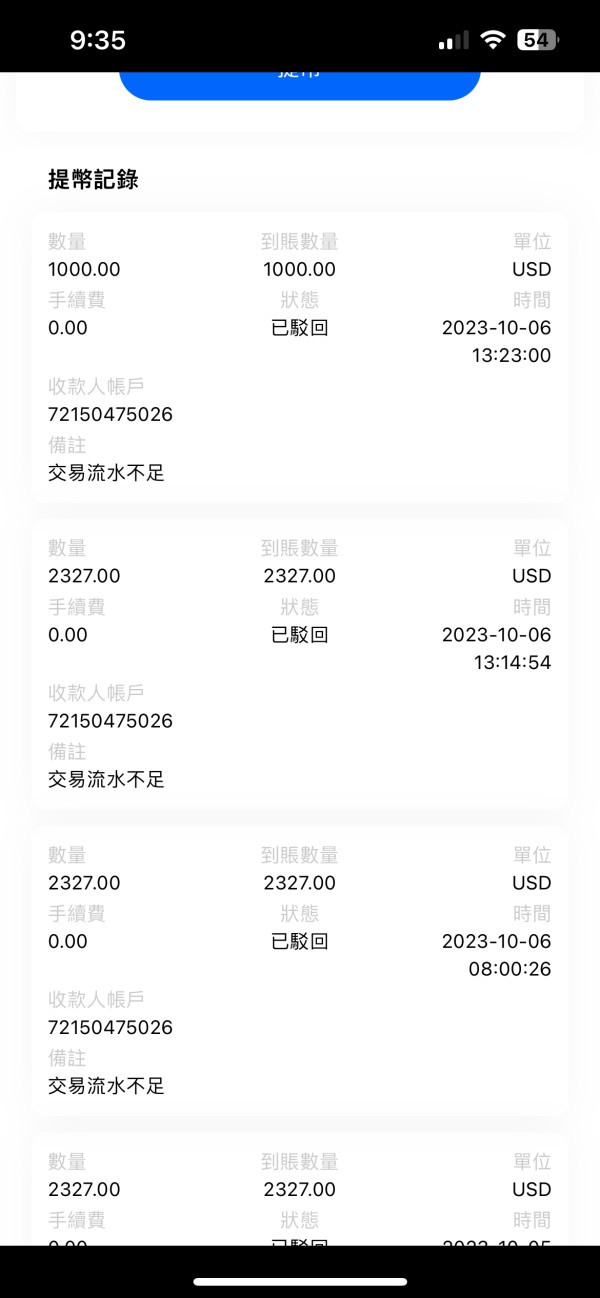
Task: Tap 交易流水不足 remark in the 13:14:54 record
Action: (106, 780)
